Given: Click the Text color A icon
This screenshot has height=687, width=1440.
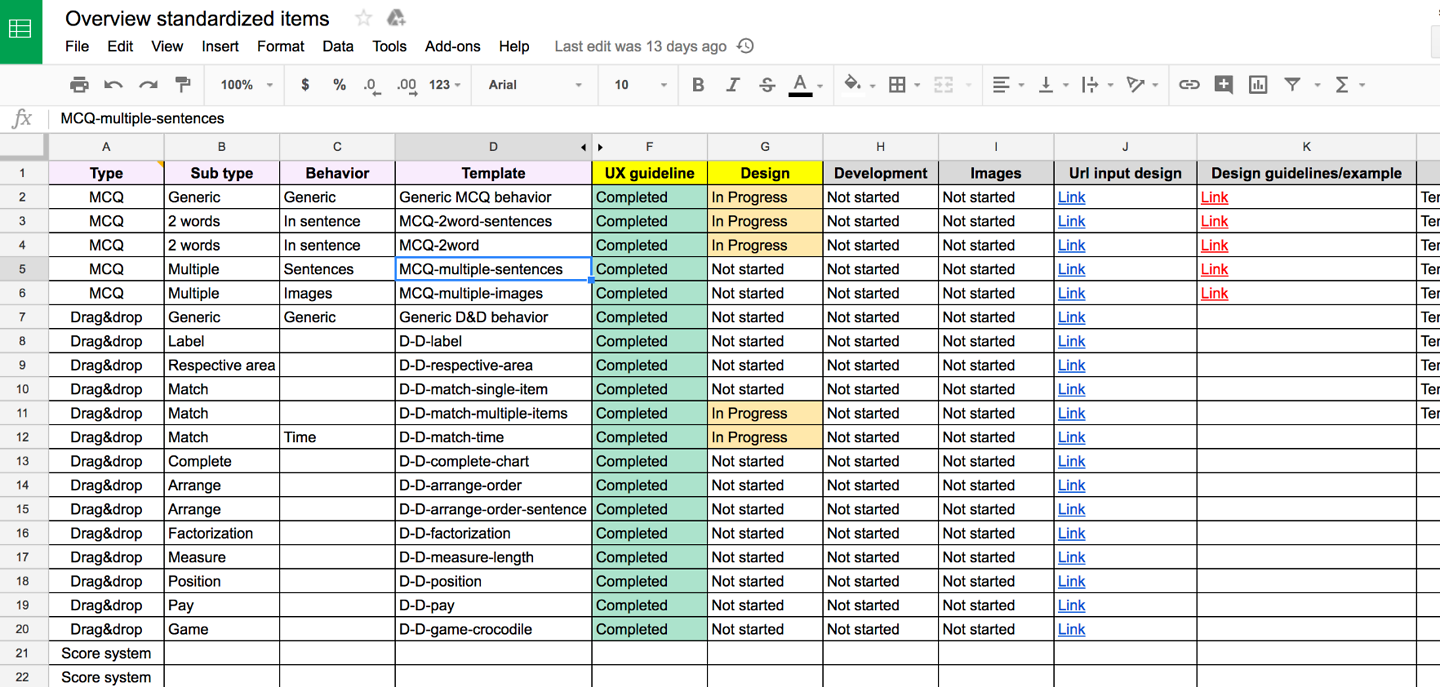Looking at the screenshot, I should pyautogui.click(x=800, y=85).
